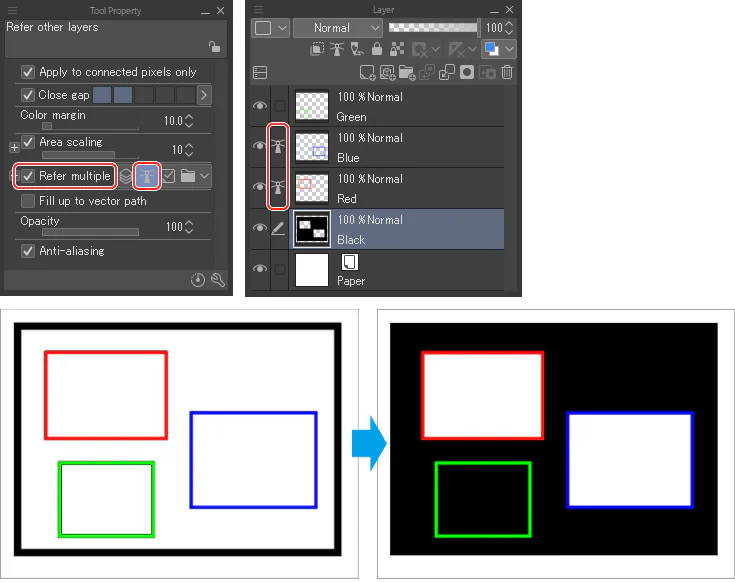Toggle the two-pane layer view icon
Screen dimensions: 735x582
point(260,73)
